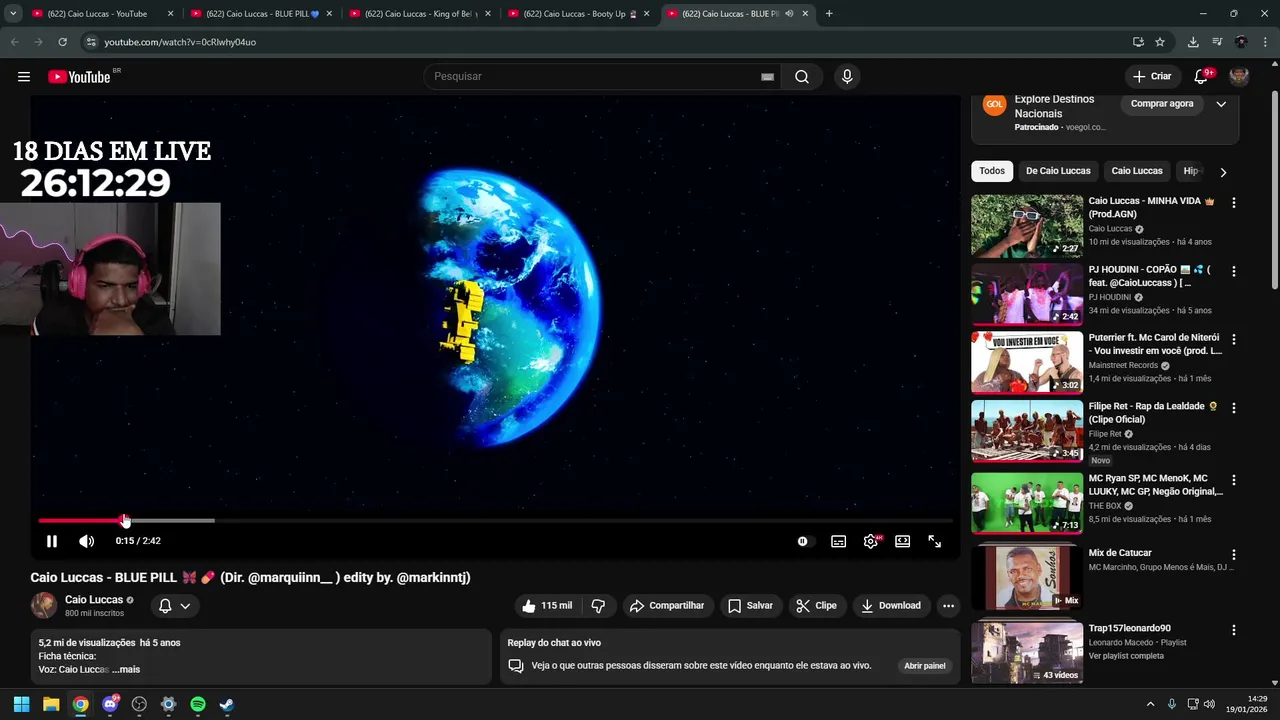This screenshot has height=720, width=1280.
Task: Open options for MINHA VIDA video
Action: 1233,202
